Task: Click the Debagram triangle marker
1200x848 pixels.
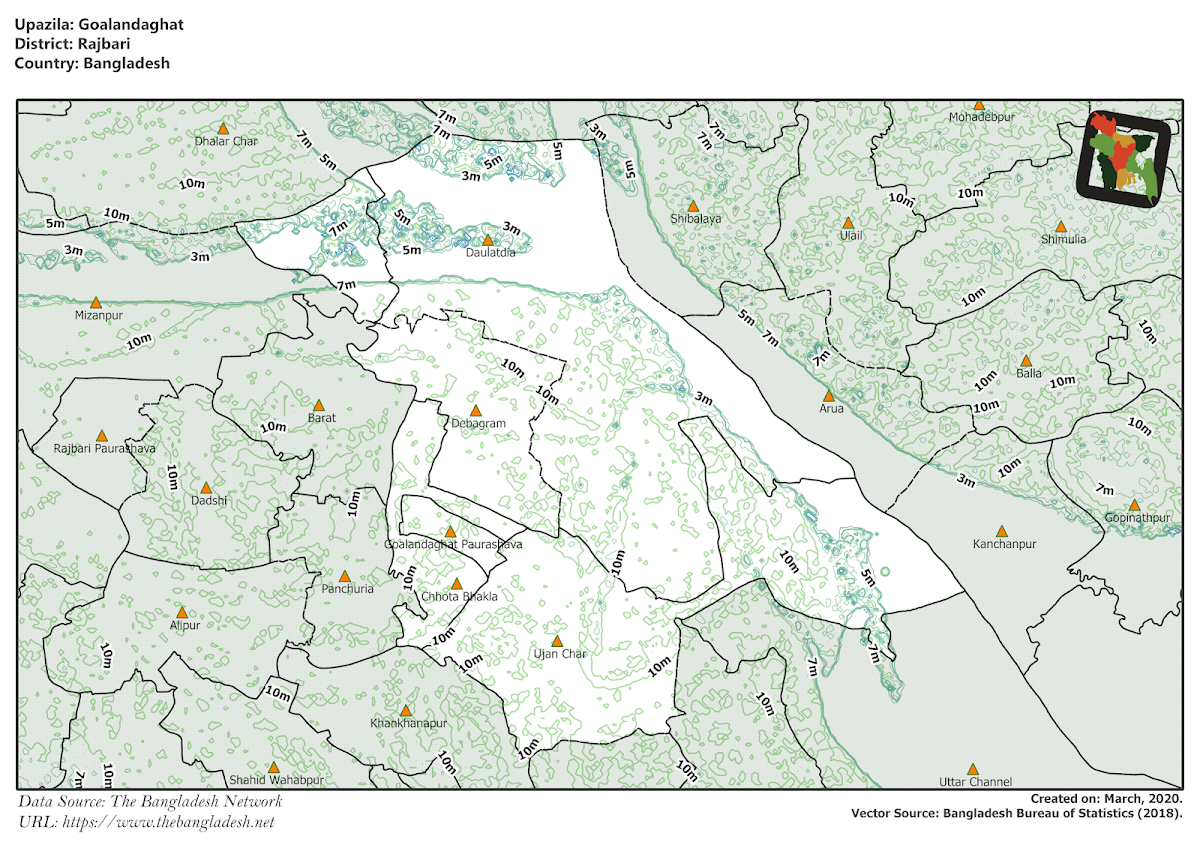Action: pos(476,411)
